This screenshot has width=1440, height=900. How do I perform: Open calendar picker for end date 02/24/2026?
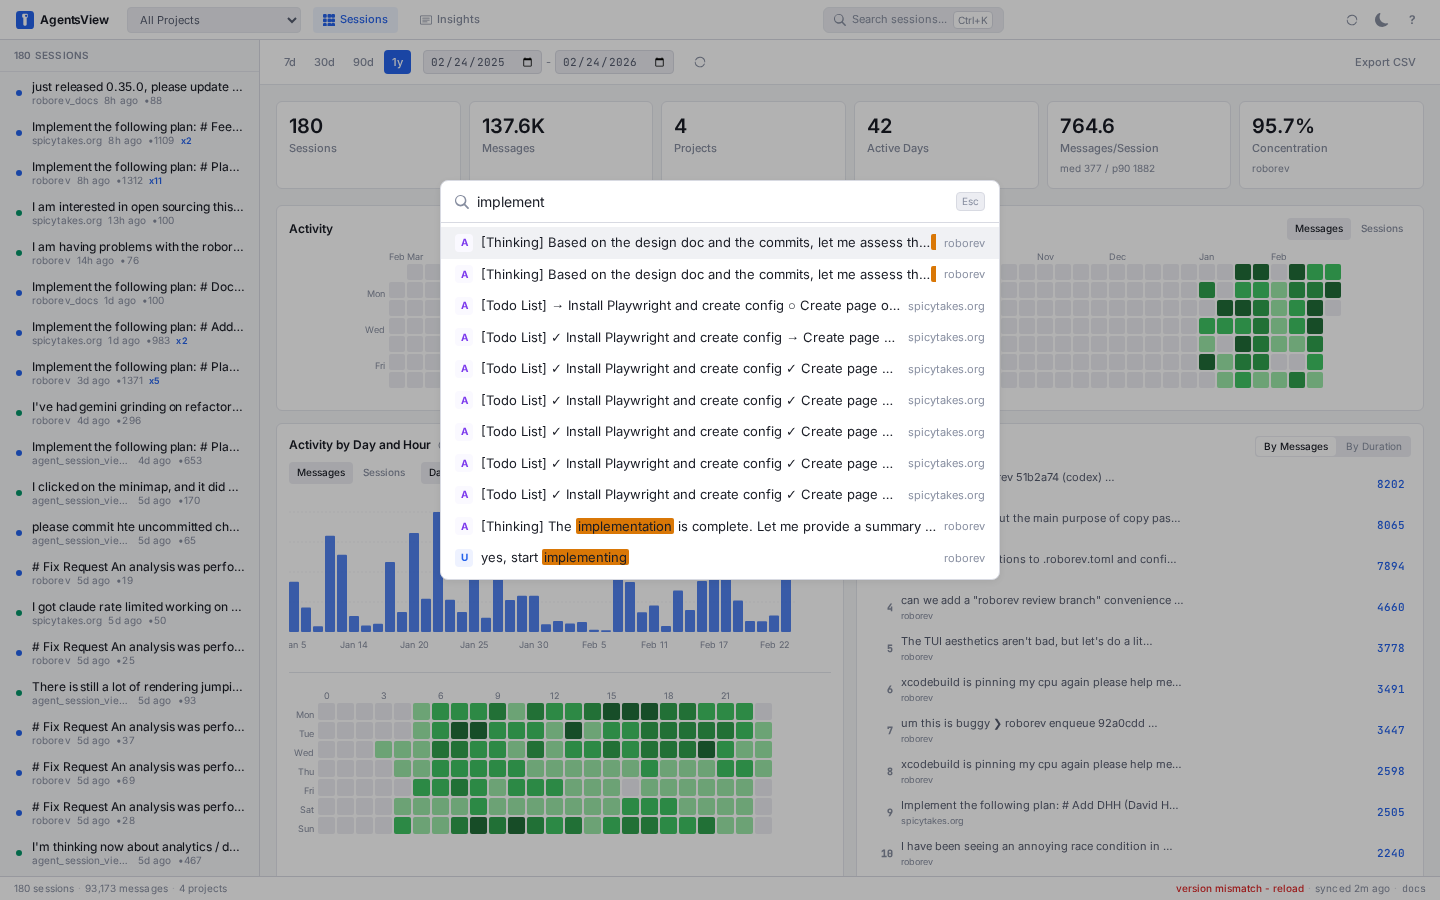click(659, 62)
